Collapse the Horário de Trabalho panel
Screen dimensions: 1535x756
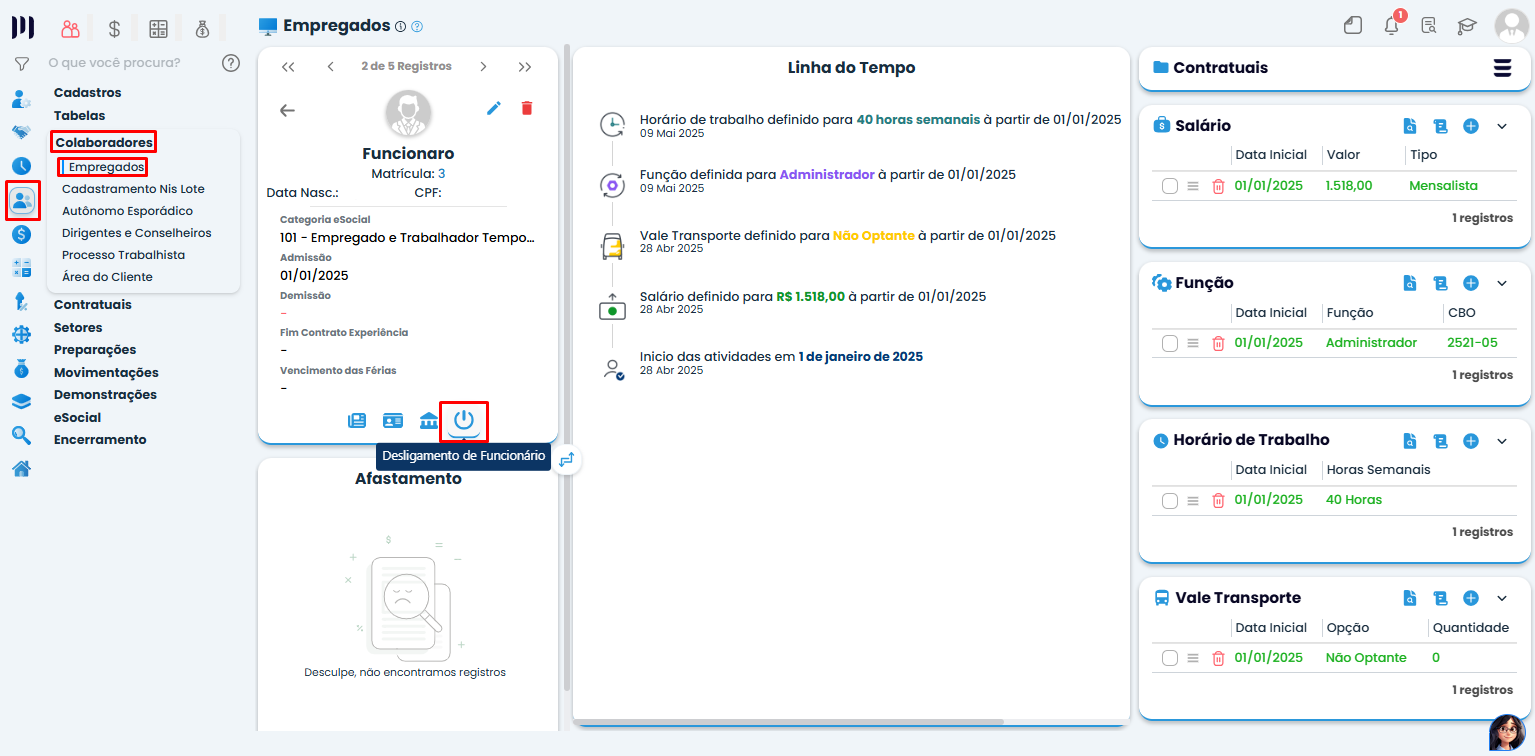coord(1501,441)
